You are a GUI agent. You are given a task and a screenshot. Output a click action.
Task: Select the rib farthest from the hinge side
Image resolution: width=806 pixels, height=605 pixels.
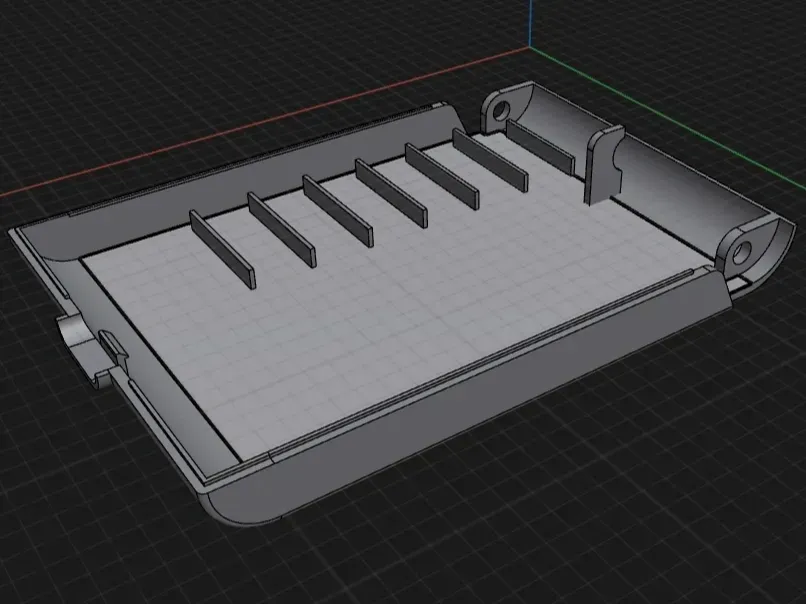coord(222,249)
